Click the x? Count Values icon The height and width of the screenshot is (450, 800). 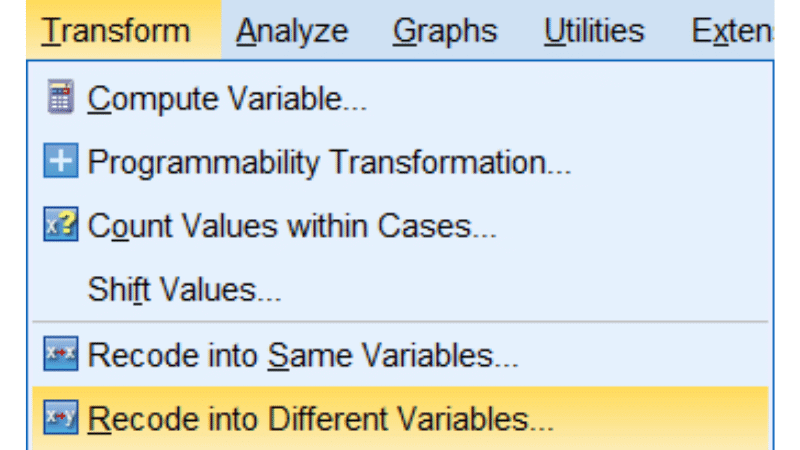[61, 224]
